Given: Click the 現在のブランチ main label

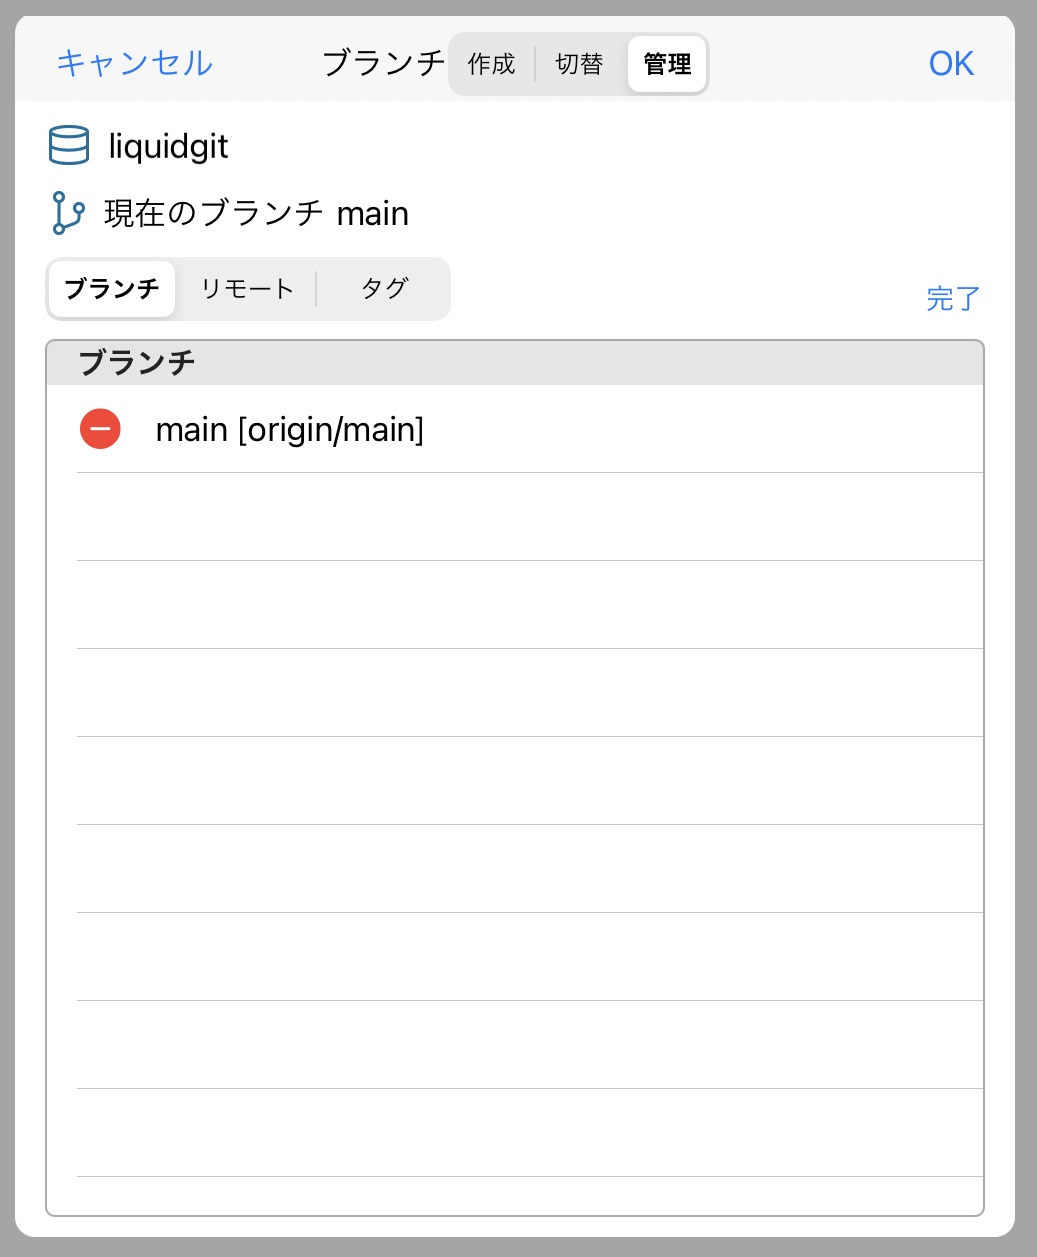Looking at the screenshot, I should 256,214.
